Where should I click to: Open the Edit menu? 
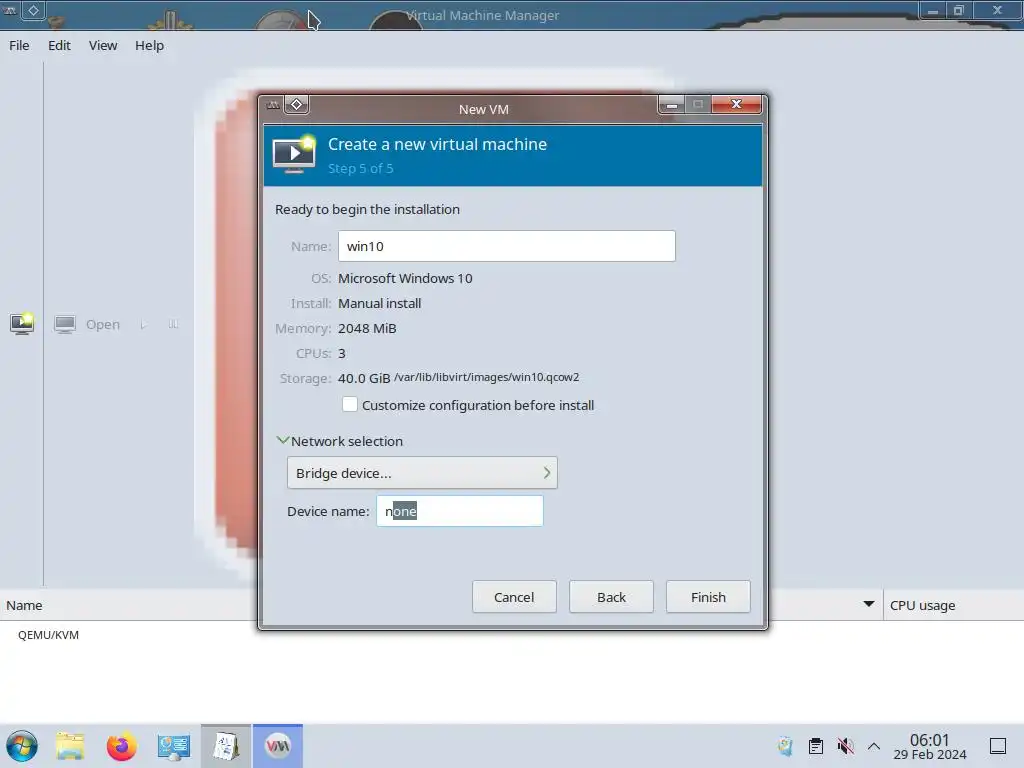pos(59,45)
